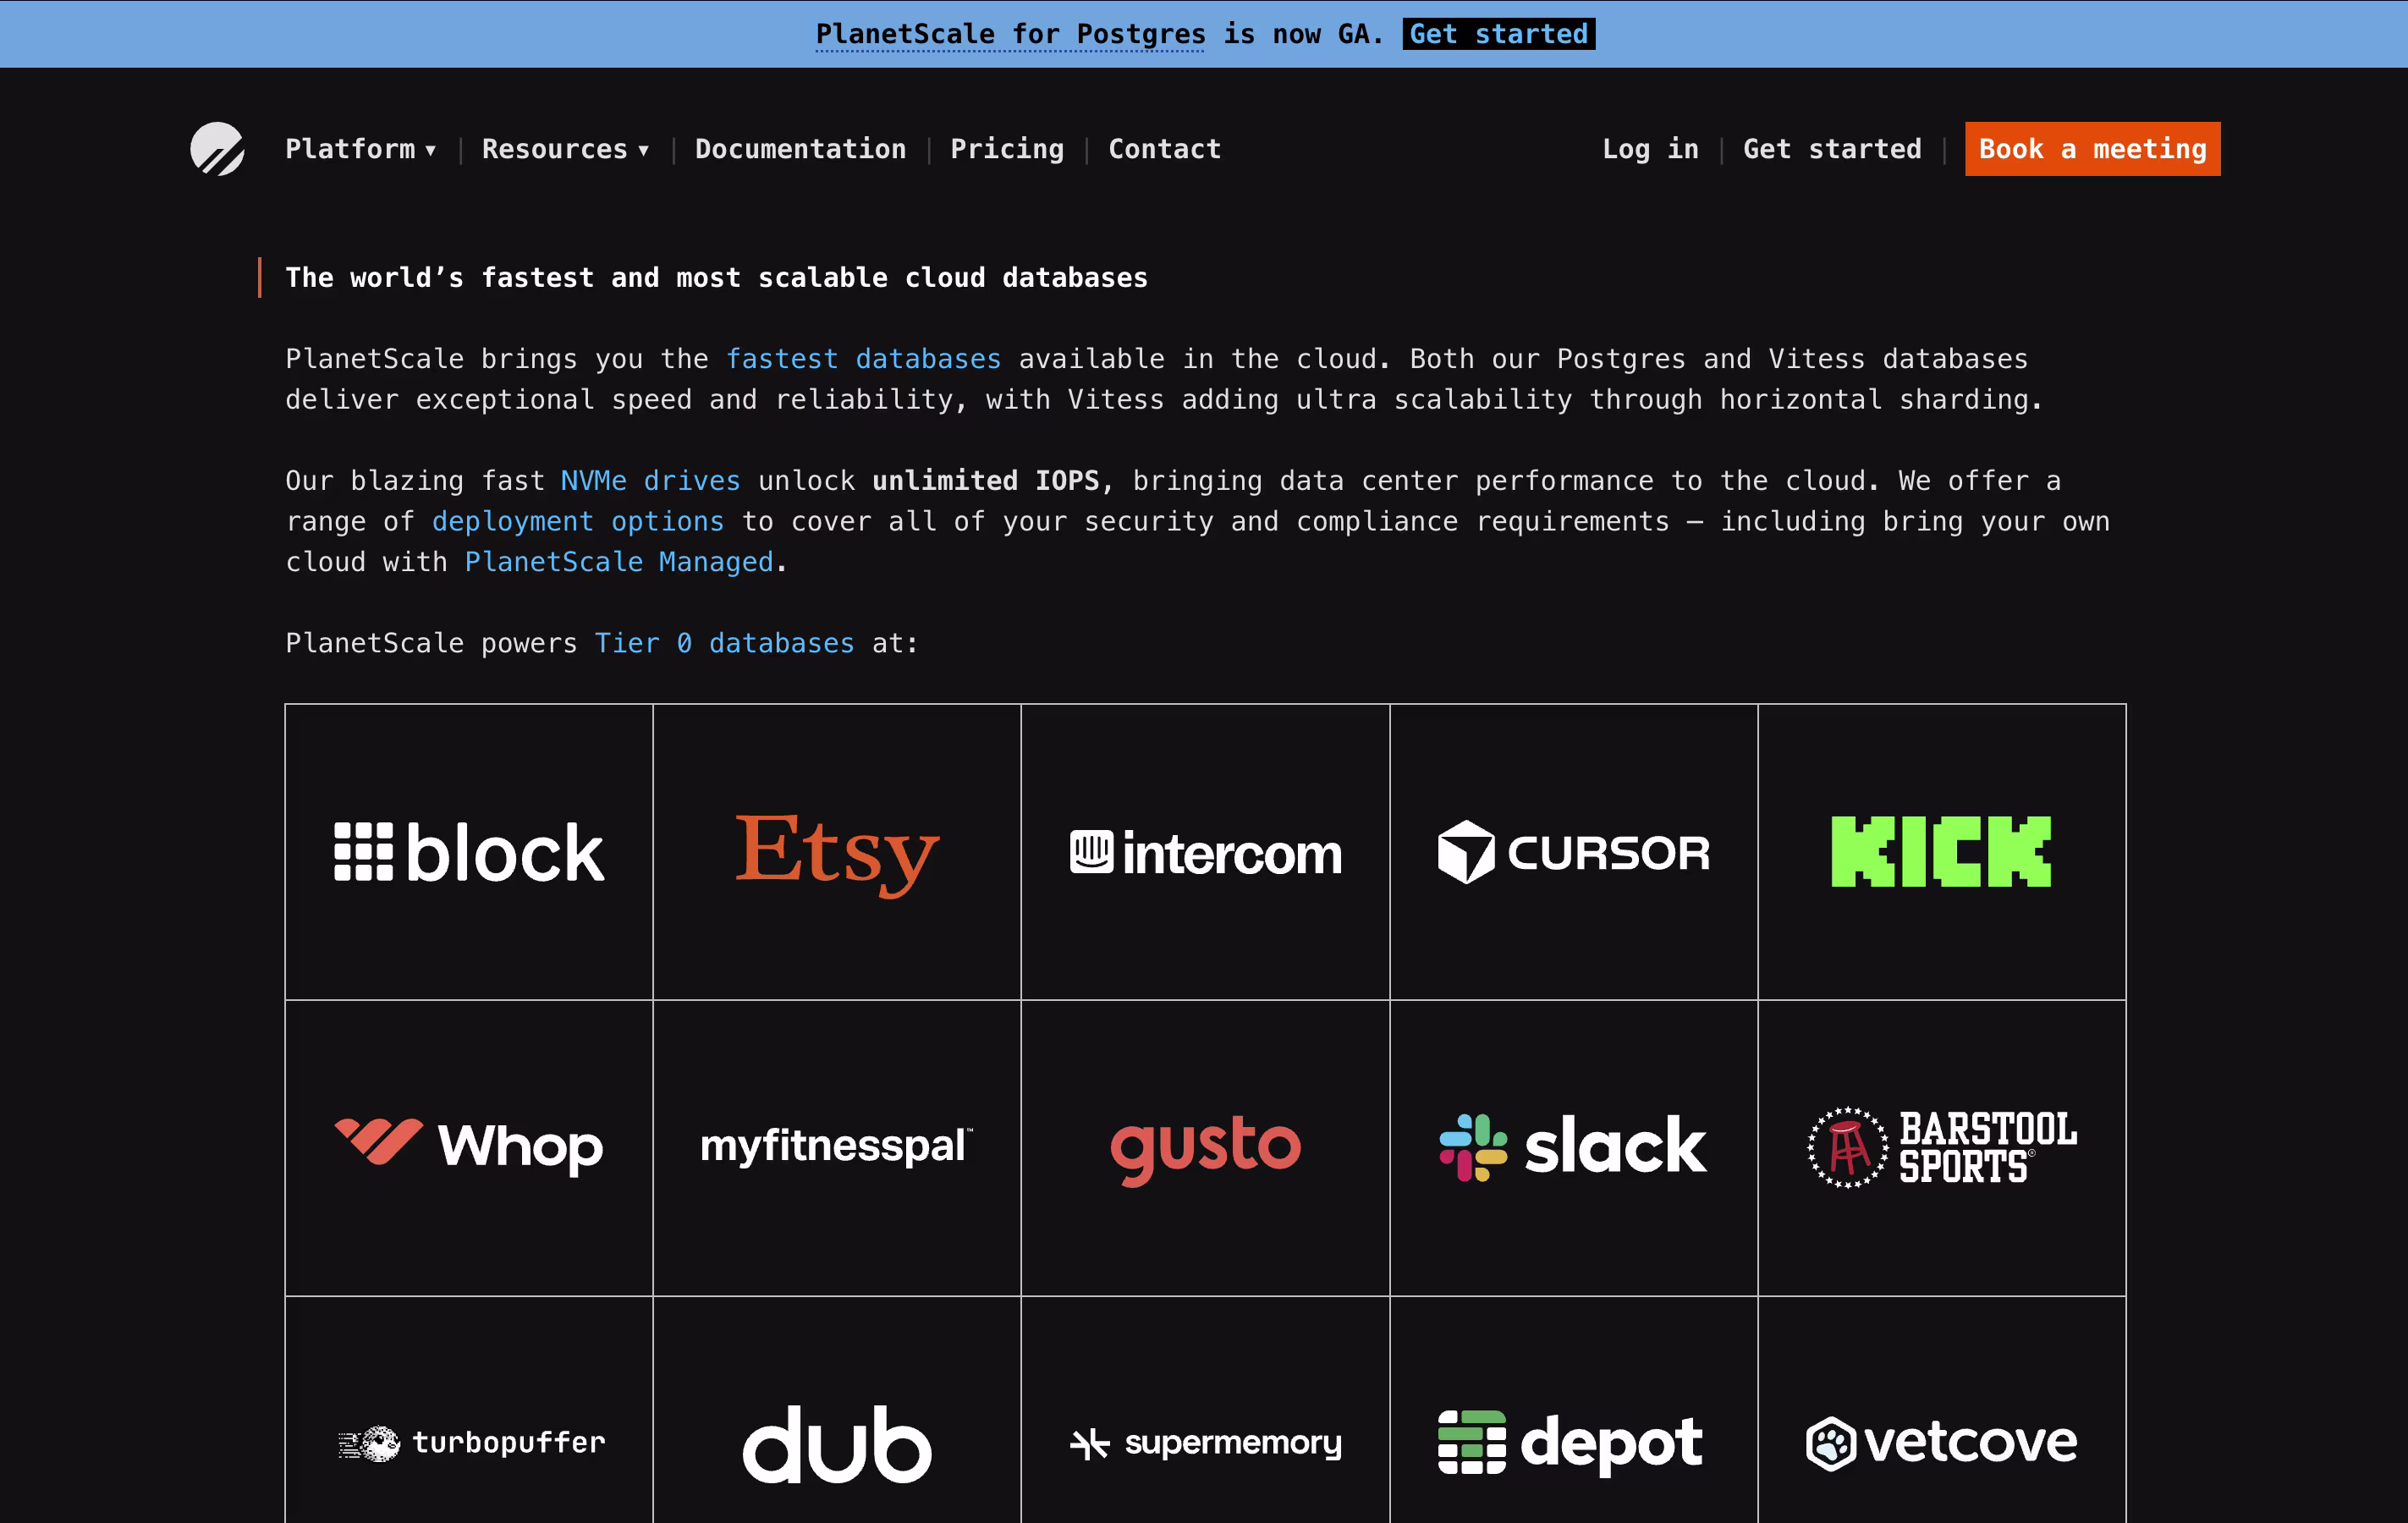Viewport: 2408px width, 1523px height.
Task: Select the supermemory logo tile
Action: tap(1205, 1410)
